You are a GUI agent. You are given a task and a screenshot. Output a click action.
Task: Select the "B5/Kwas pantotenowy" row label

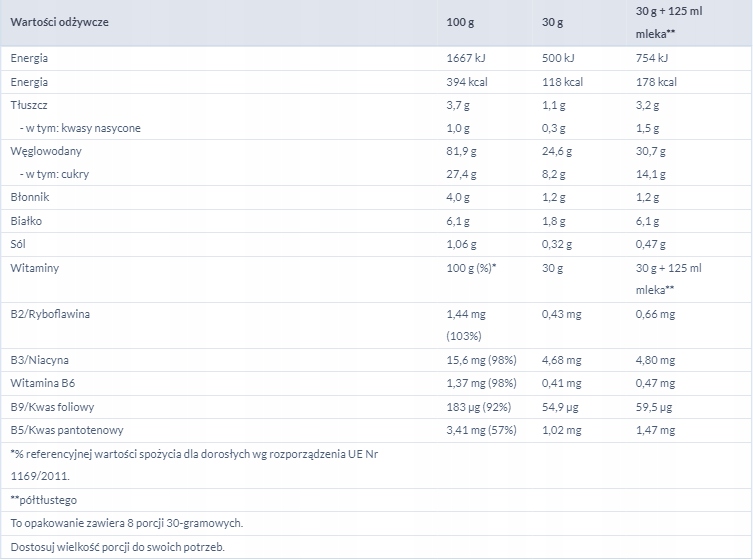click(64, 430)
